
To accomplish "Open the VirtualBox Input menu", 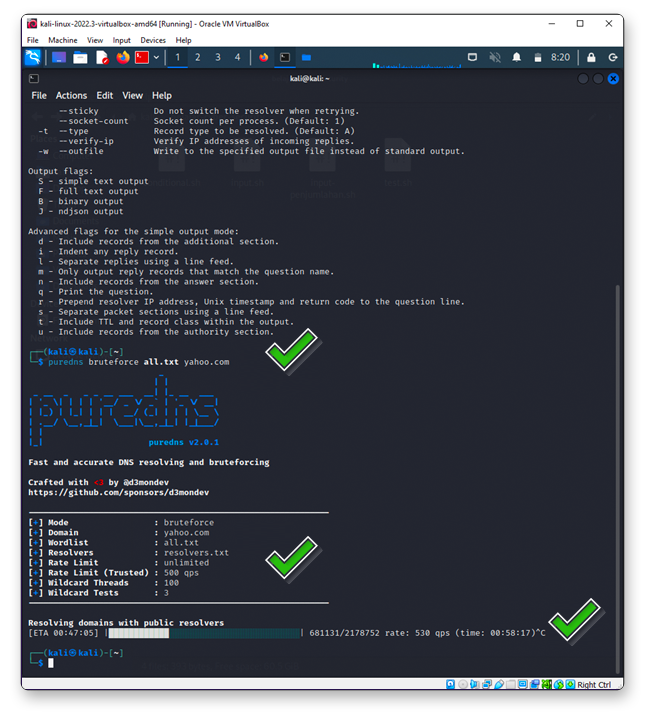I will tap(121, 40).
